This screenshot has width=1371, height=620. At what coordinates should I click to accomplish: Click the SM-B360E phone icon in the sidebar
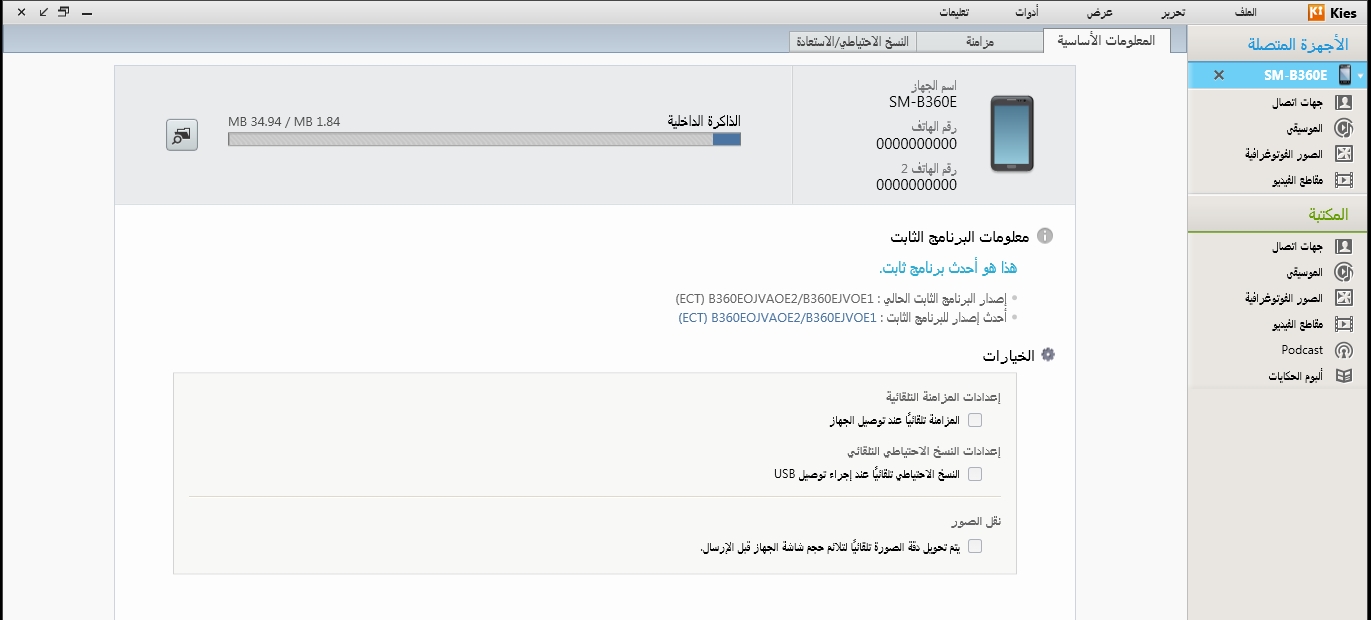tap(1345, 75)
